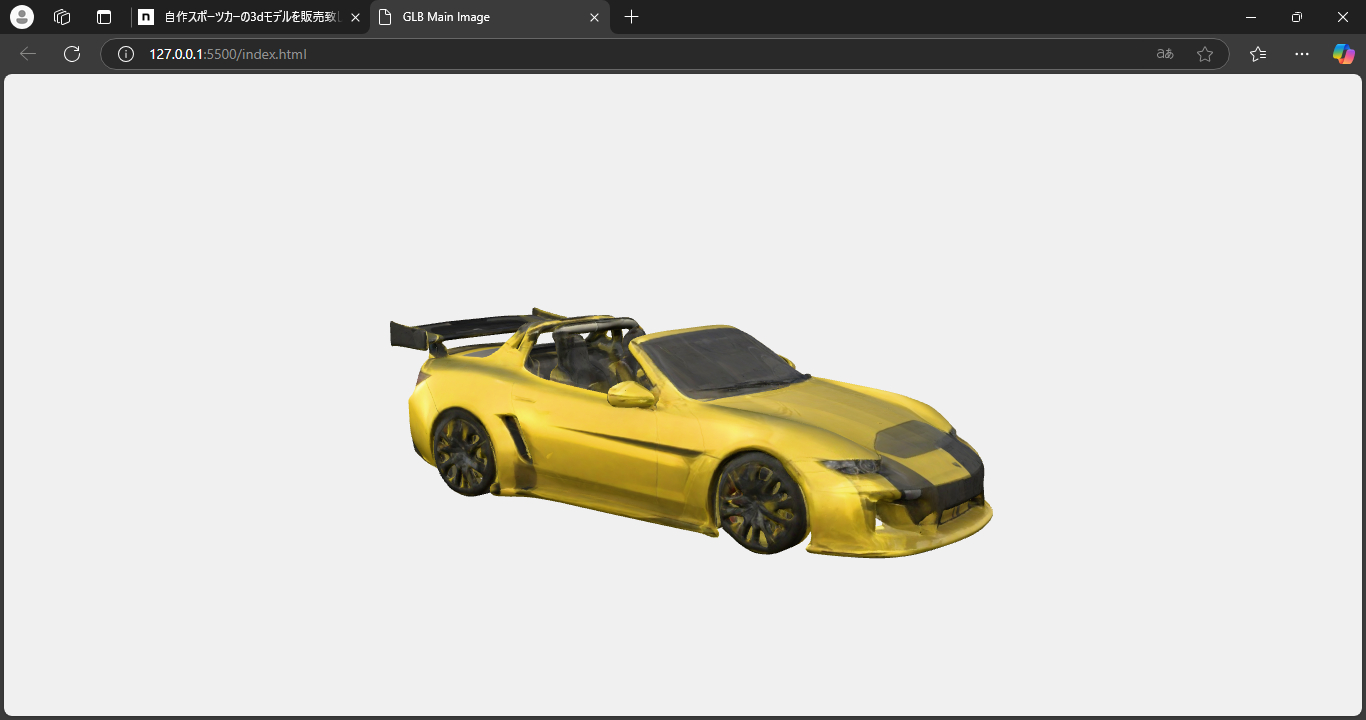
Task: Click the back navigation arrow
Action: click(x=27, y=54)
